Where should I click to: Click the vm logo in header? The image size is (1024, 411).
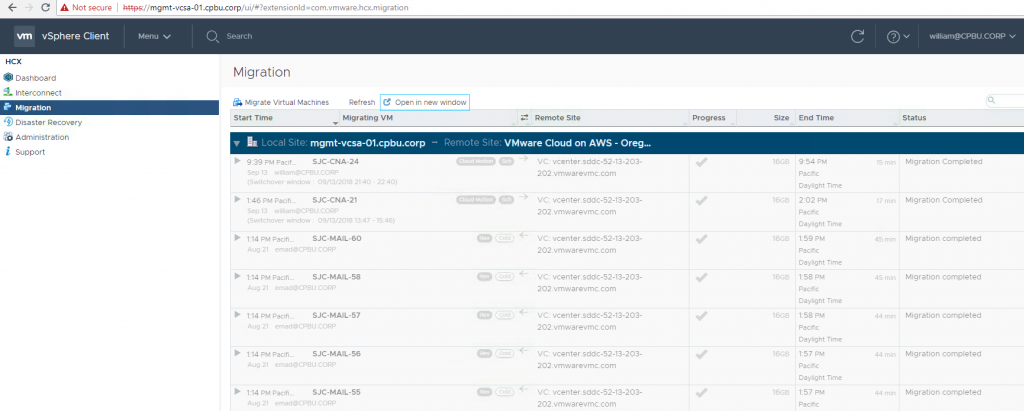[25, 36]
